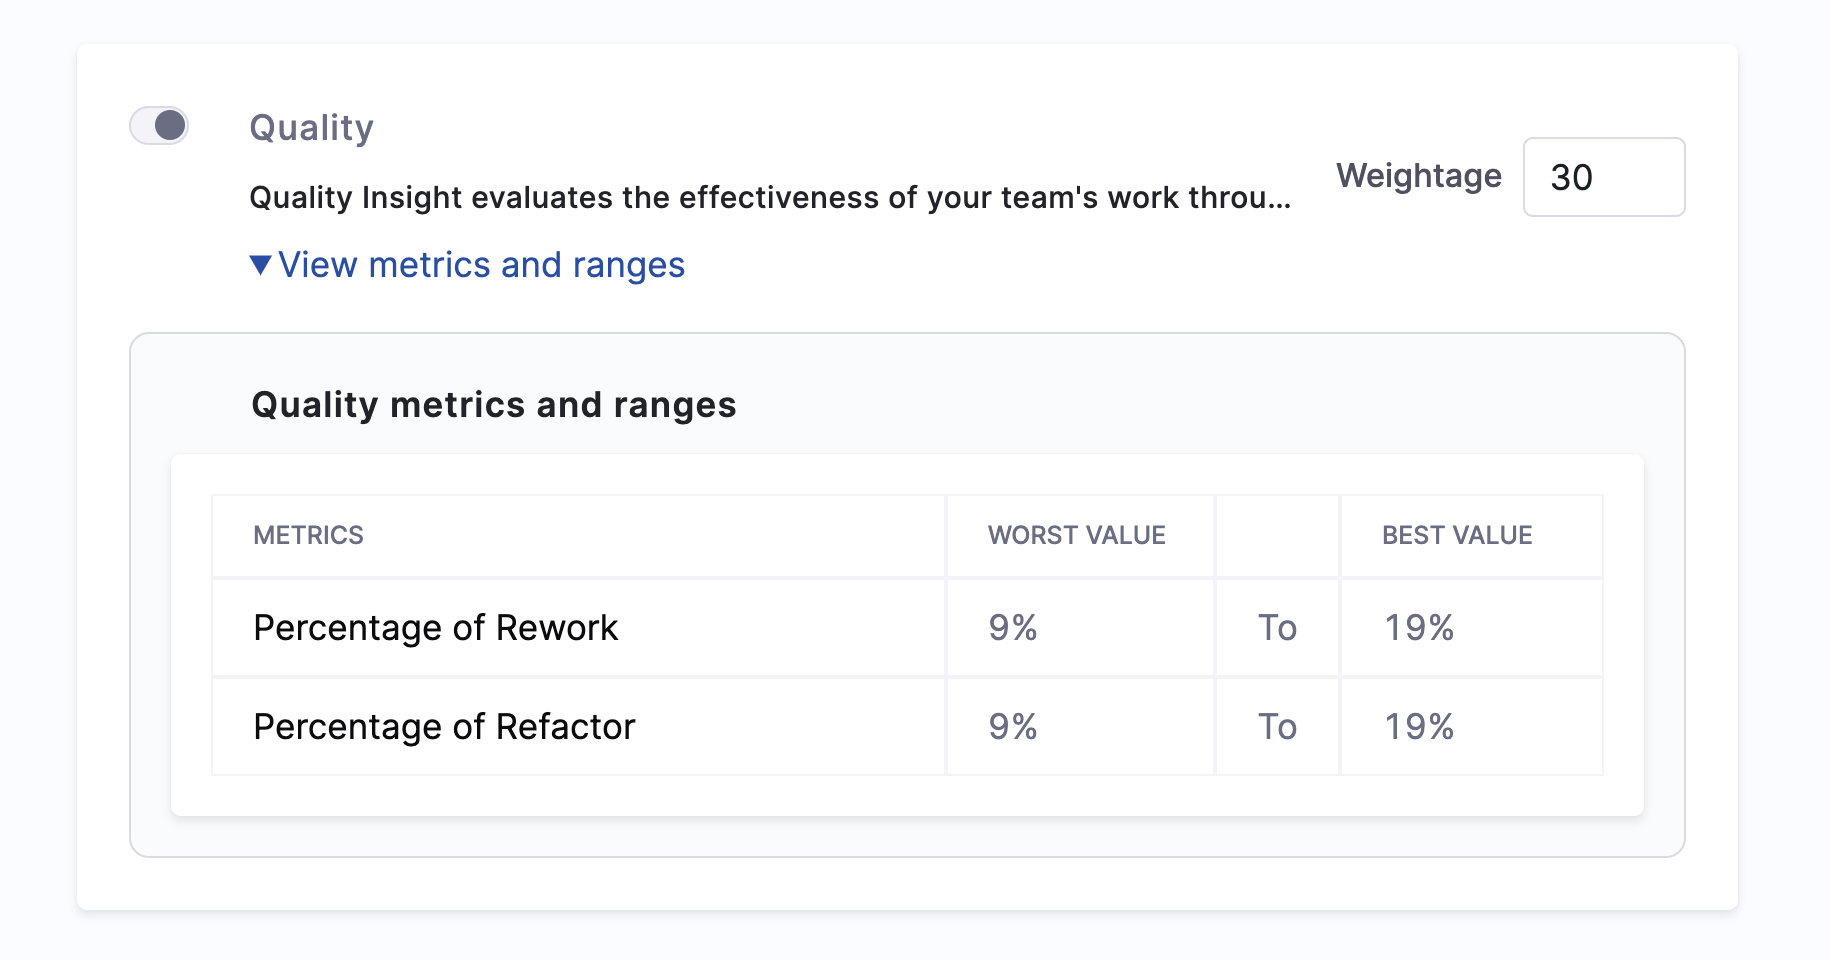The height and width of the screenshot is (960, 1830).
Task: Click the Quality section heading
Action: (311, 128)
